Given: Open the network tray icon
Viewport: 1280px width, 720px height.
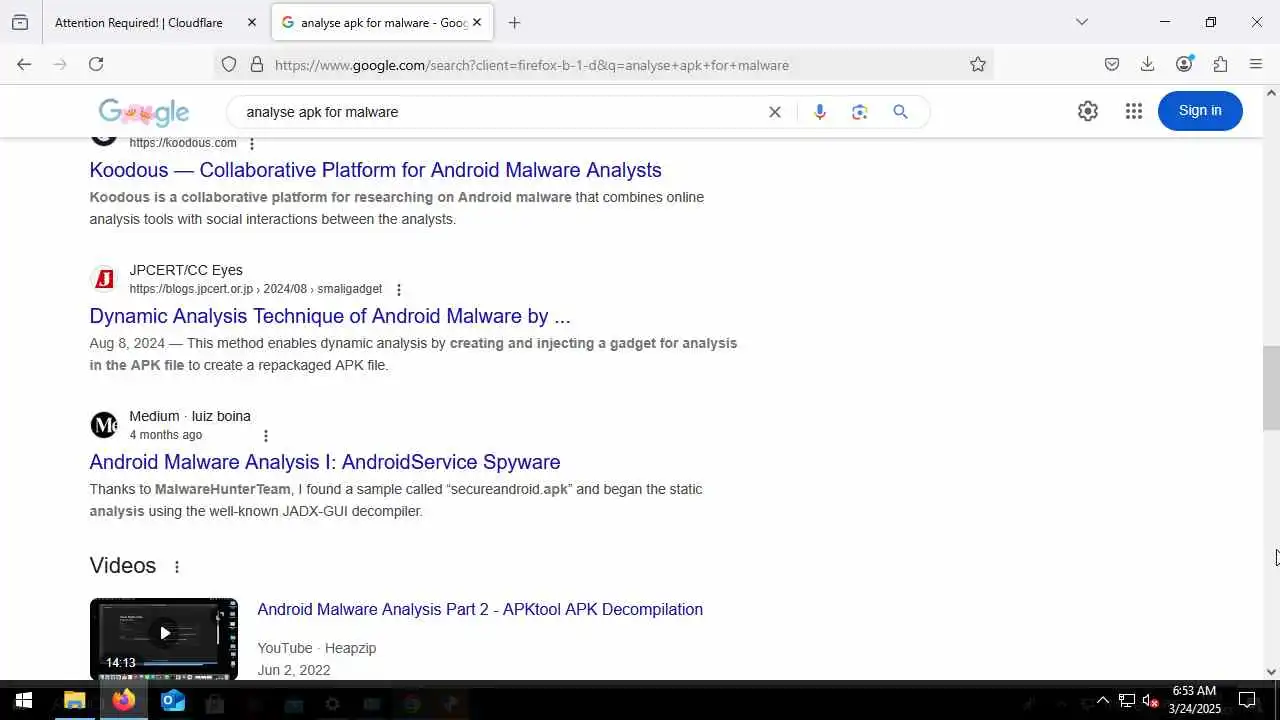Looking at the screenshot, I should coord(1127,700).
